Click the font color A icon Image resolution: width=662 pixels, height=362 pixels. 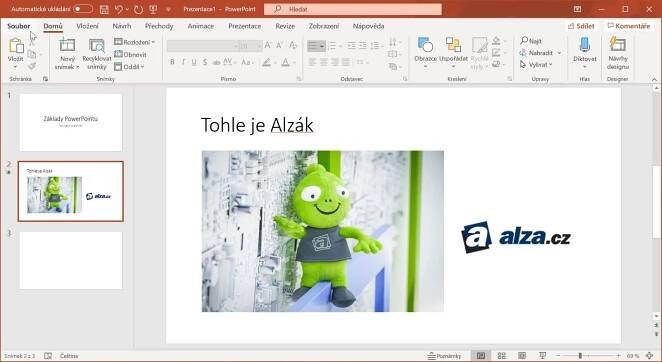(x=285, y=63)
